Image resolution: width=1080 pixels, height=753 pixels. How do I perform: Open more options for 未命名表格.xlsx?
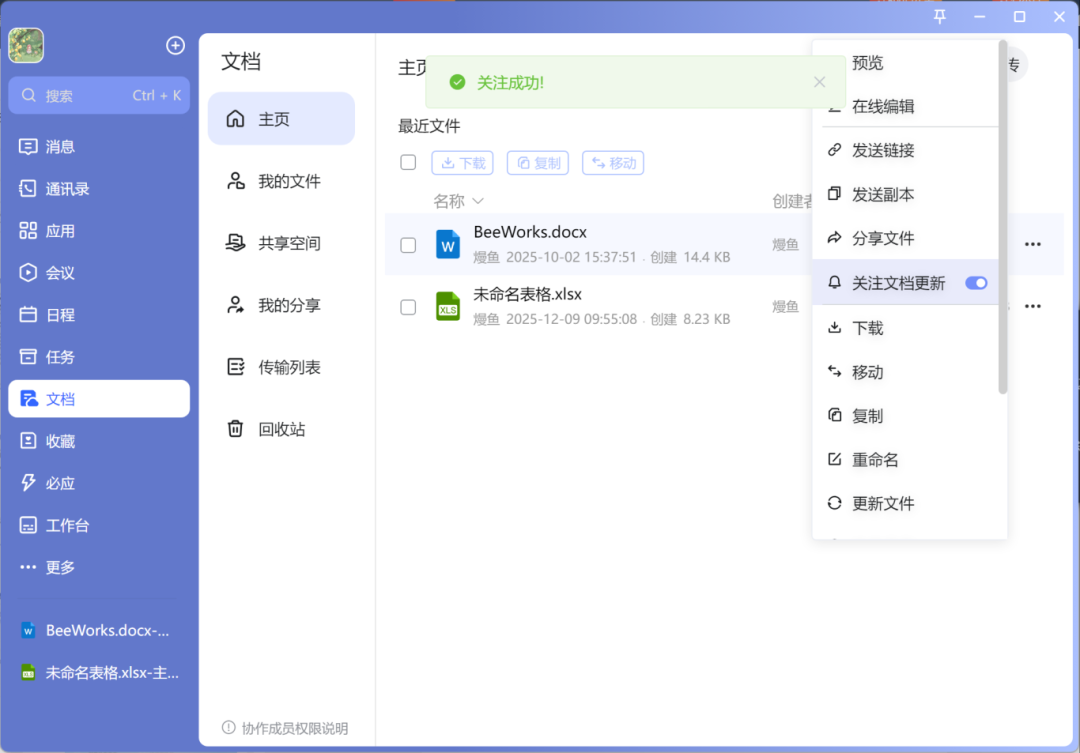1032,306
